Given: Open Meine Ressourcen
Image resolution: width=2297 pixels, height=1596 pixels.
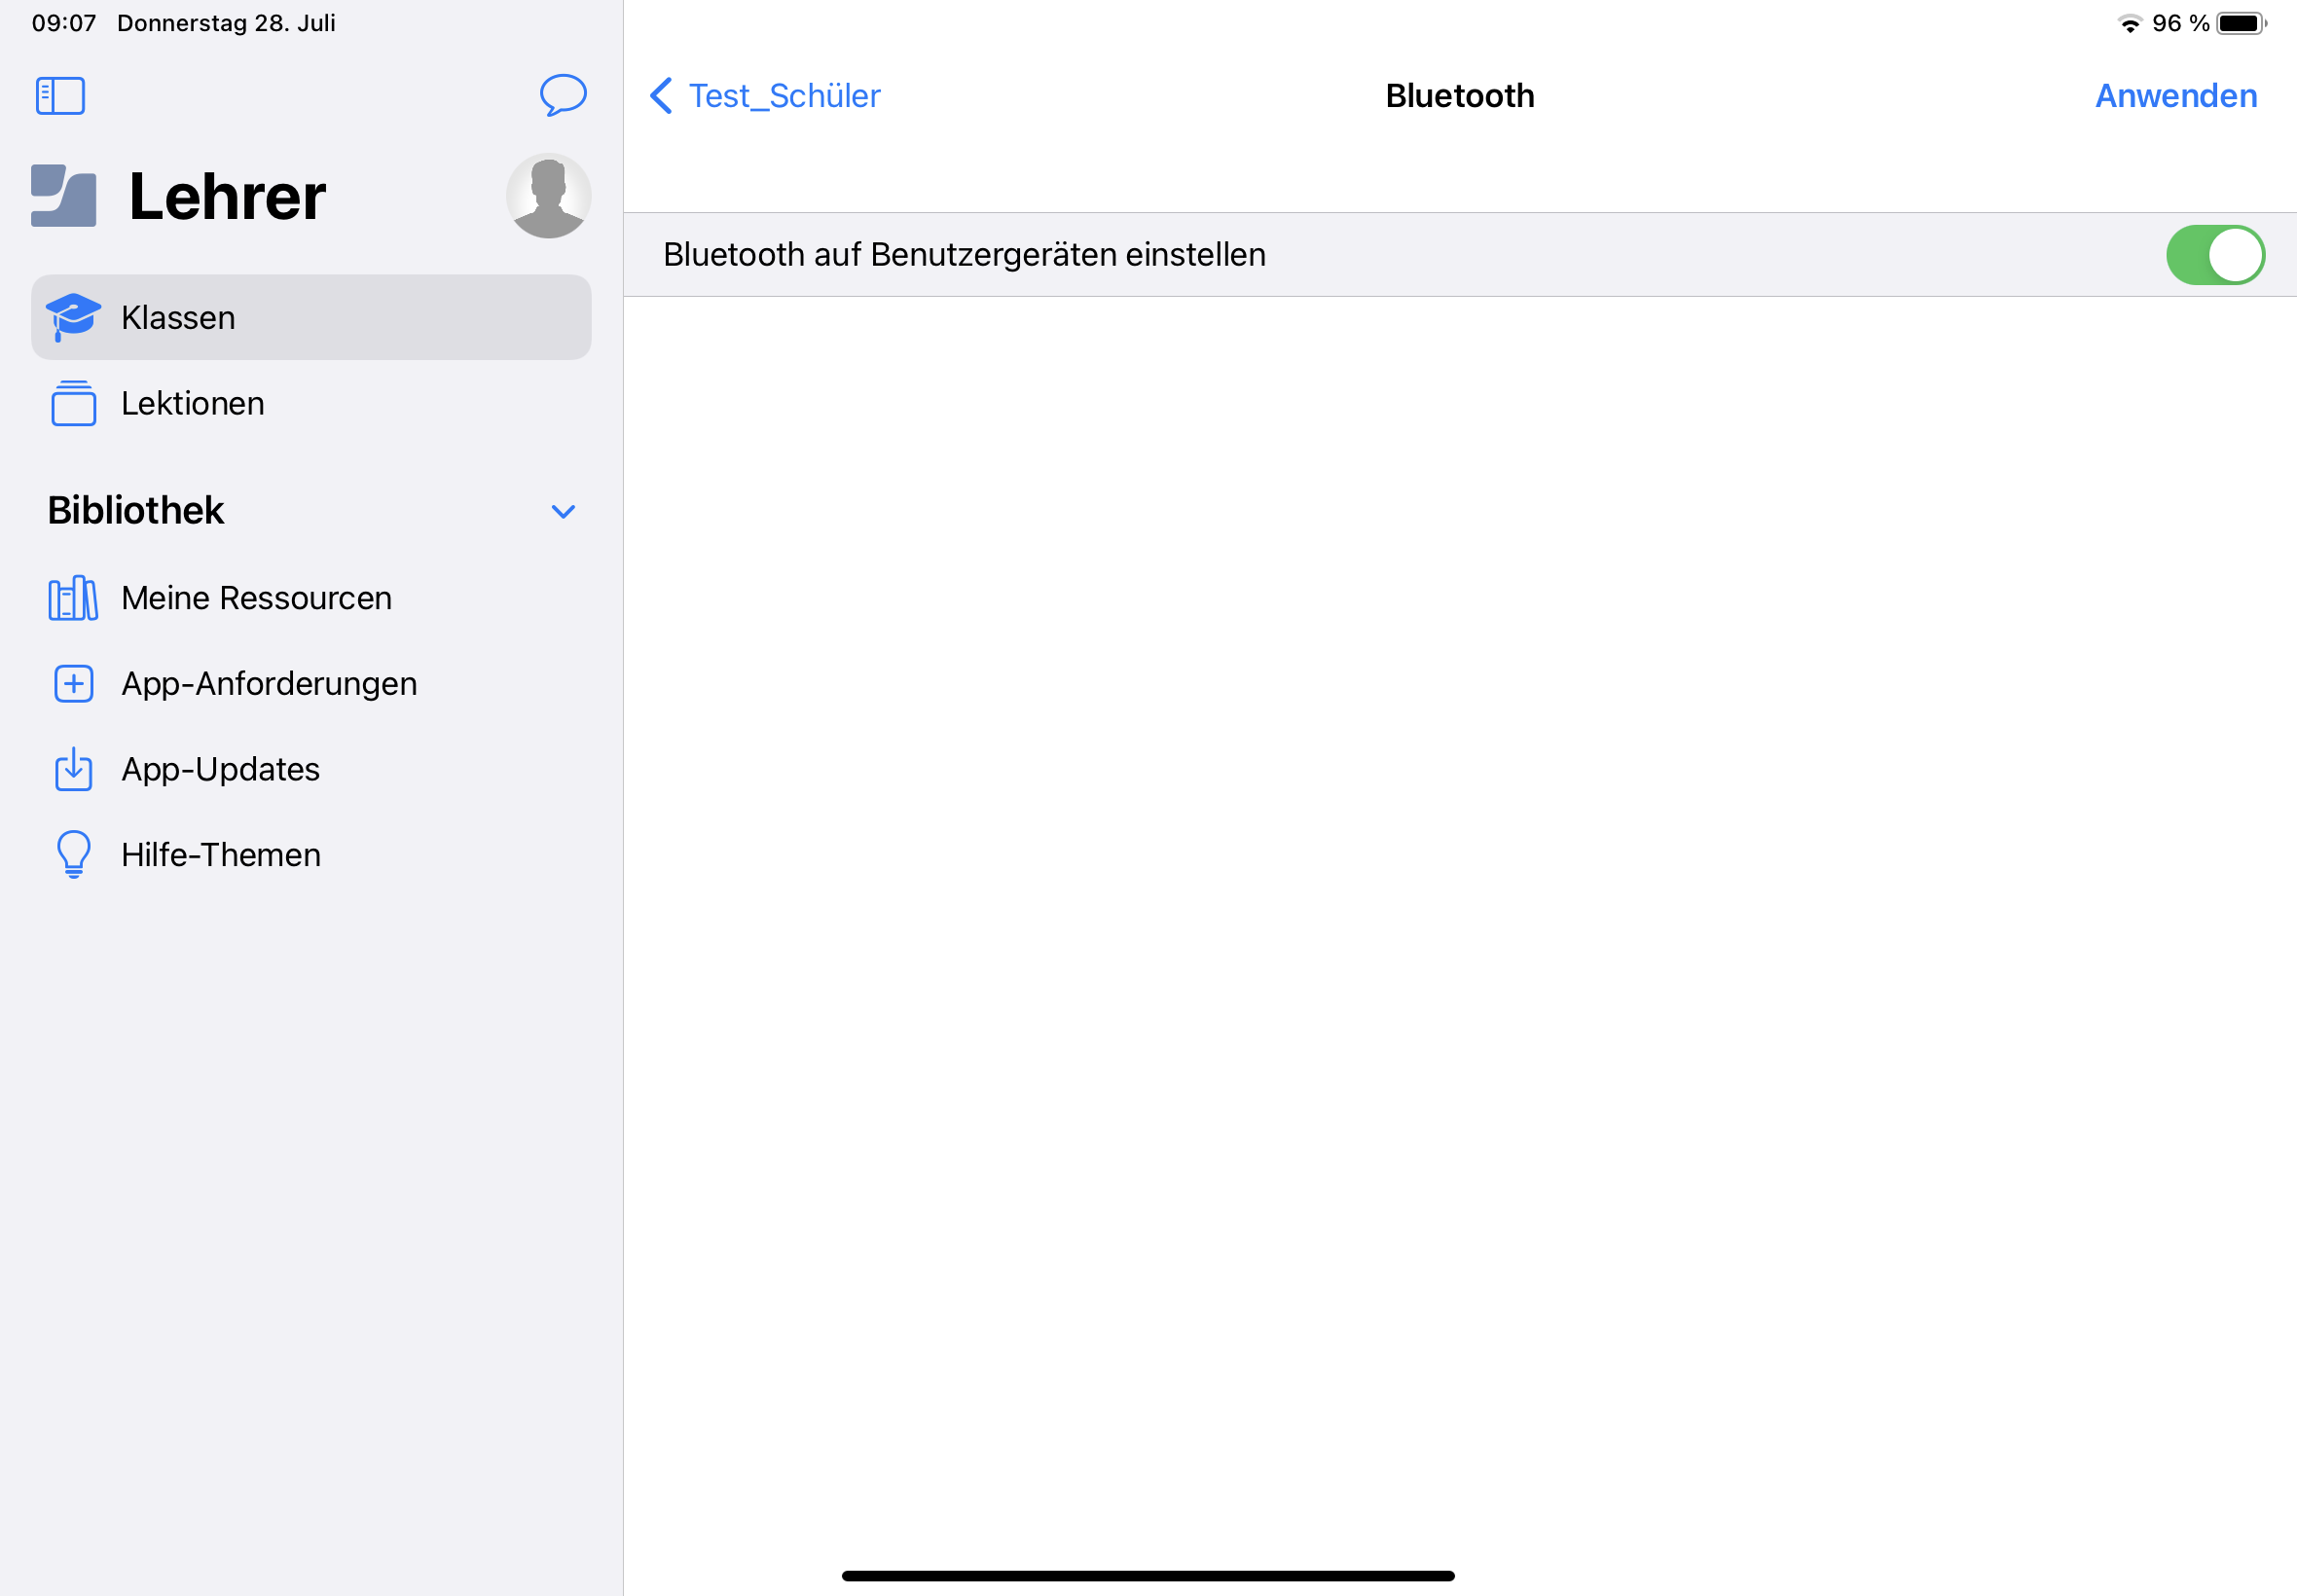Looking at the screenshot, I should [311, 598].
